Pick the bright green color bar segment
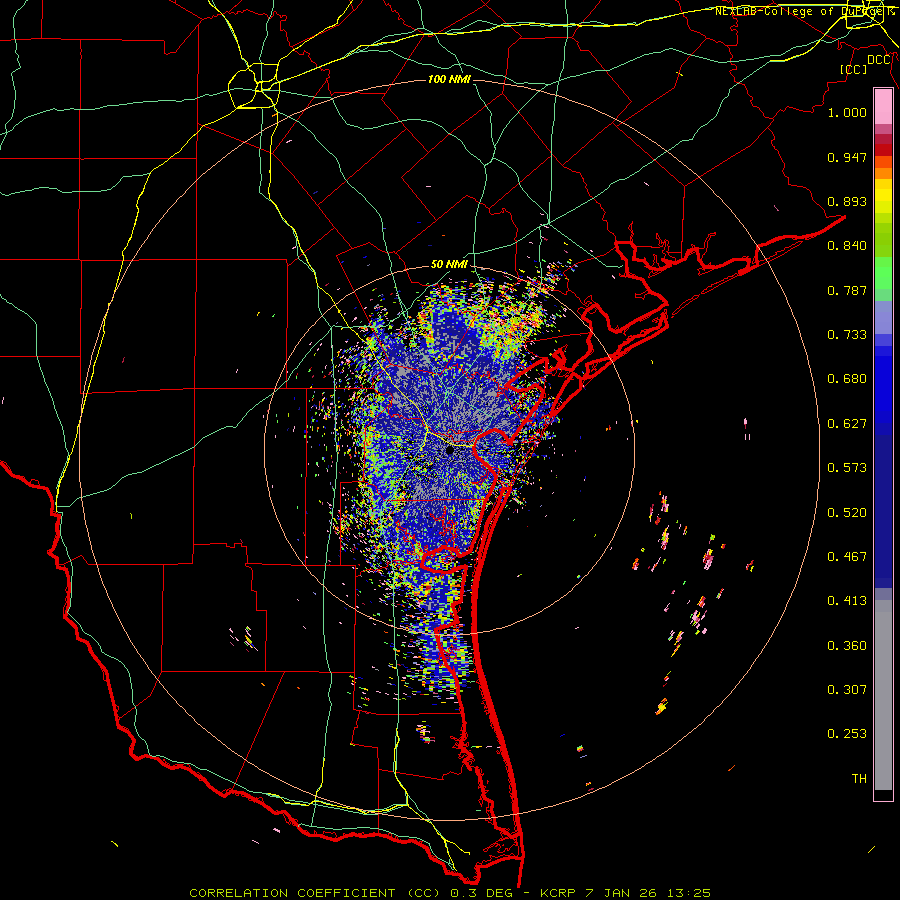The width and height of the screenshot is (900, 900). coord(883,273)
